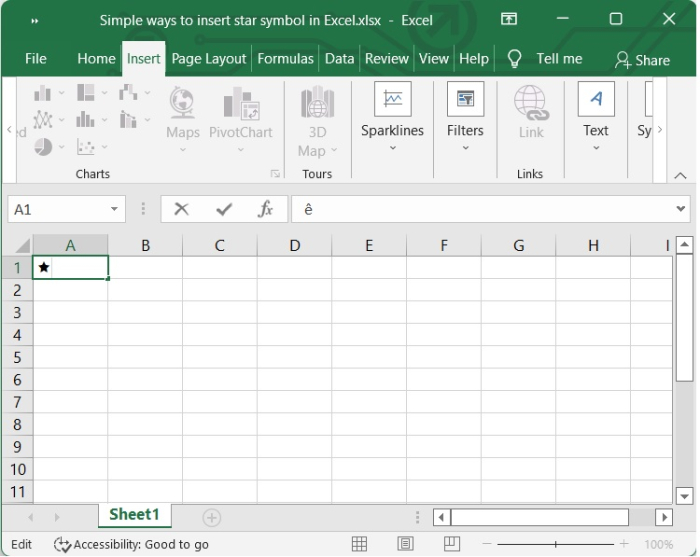Open the Name Box dropdown arrow
Screen dimensions: 700x557
[115, 210]
